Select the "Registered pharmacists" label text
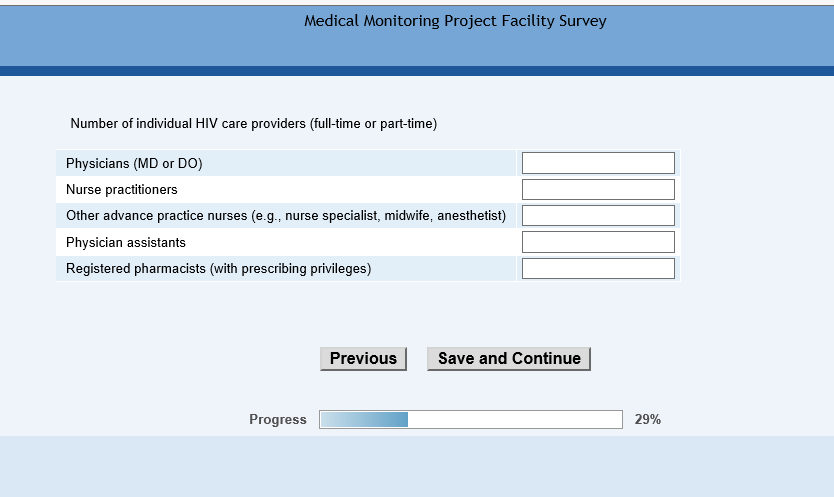This screenshot has width=834, height=497. click(x=218, y=269)
